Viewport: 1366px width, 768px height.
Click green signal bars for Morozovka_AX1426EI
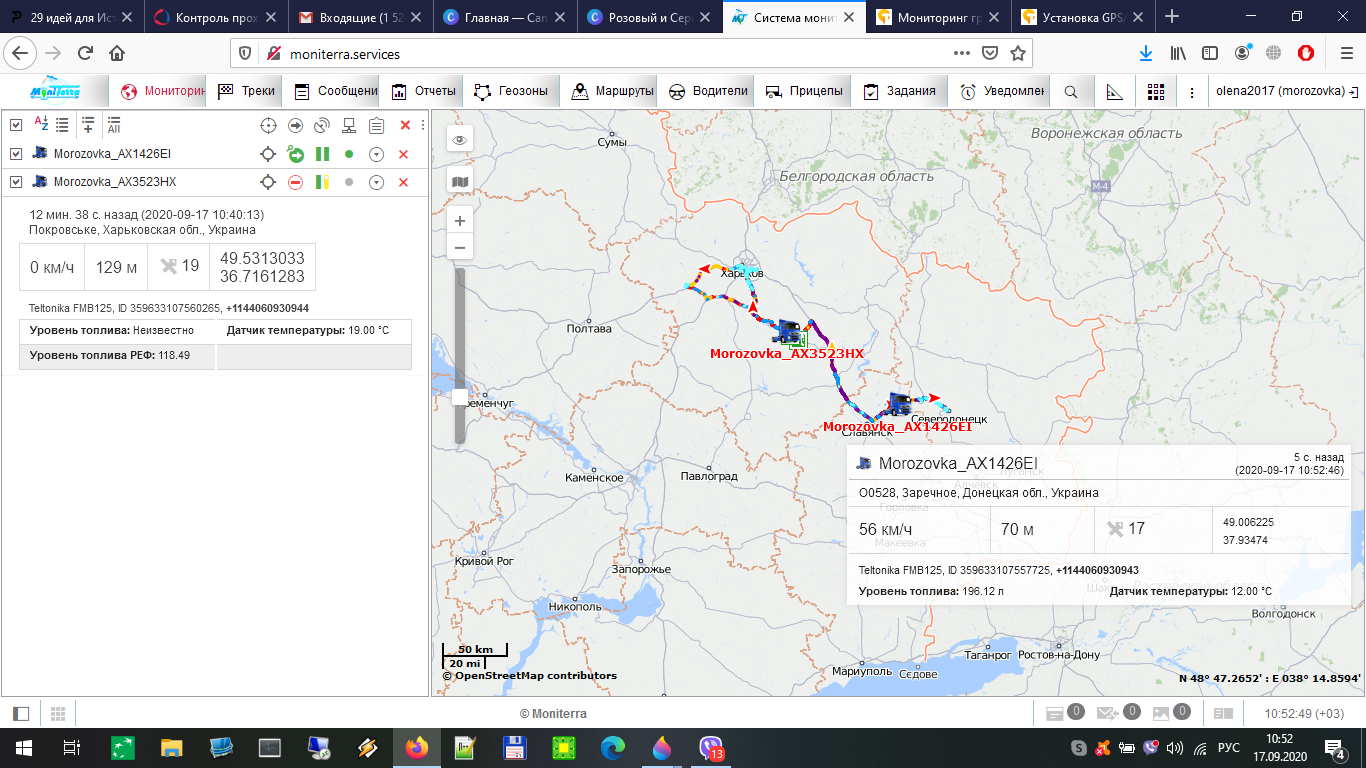pos(322,154)
